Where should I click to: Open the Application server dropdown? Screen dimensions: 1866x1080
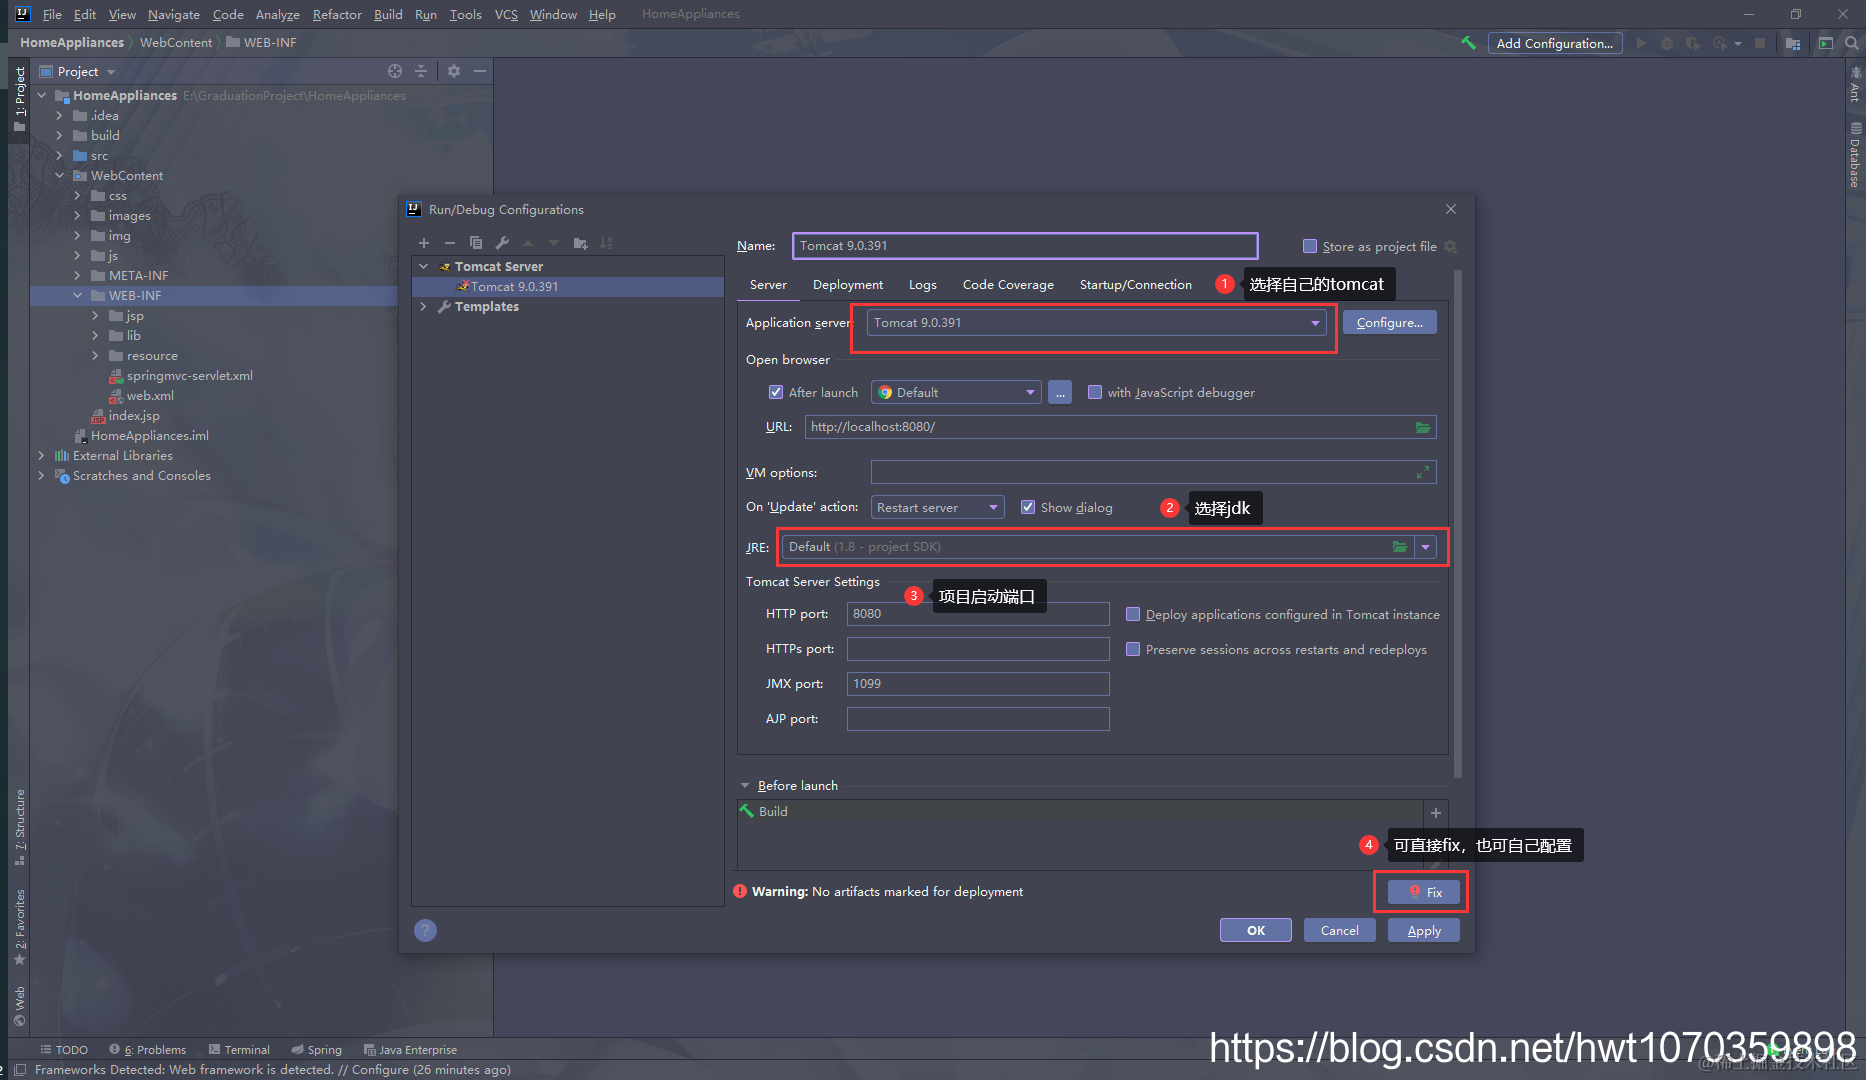(1097, 323)
